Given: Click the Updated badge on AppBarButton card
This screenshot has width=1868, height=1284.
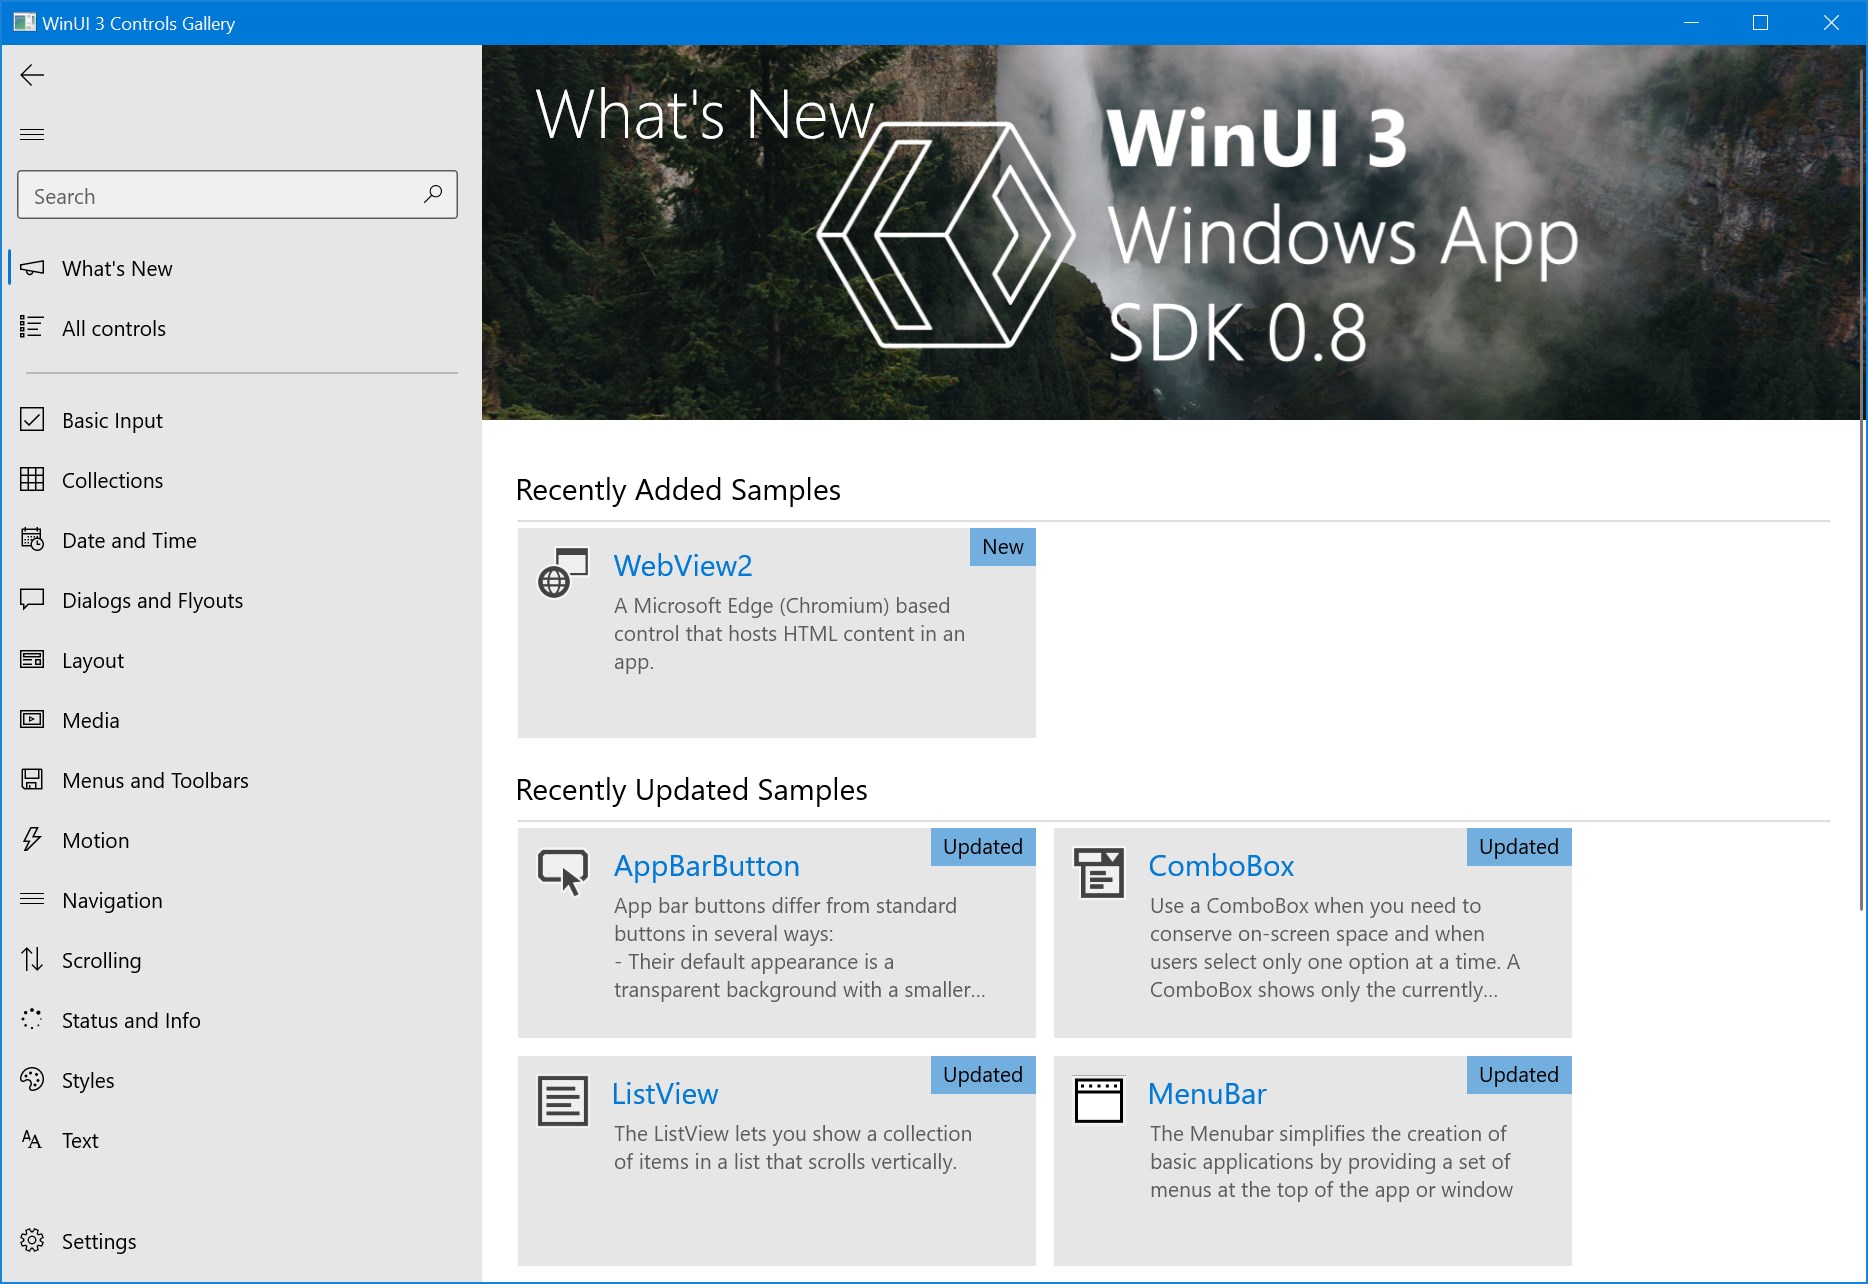Looking at the screenshot, I should (983, 847).
